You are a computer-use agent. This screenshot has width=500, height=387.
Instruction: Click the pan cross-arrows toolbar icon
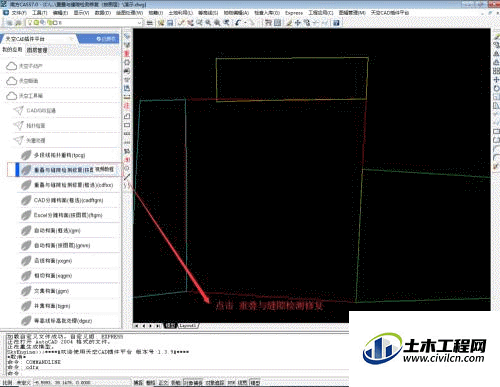click(x=298, y=22)
